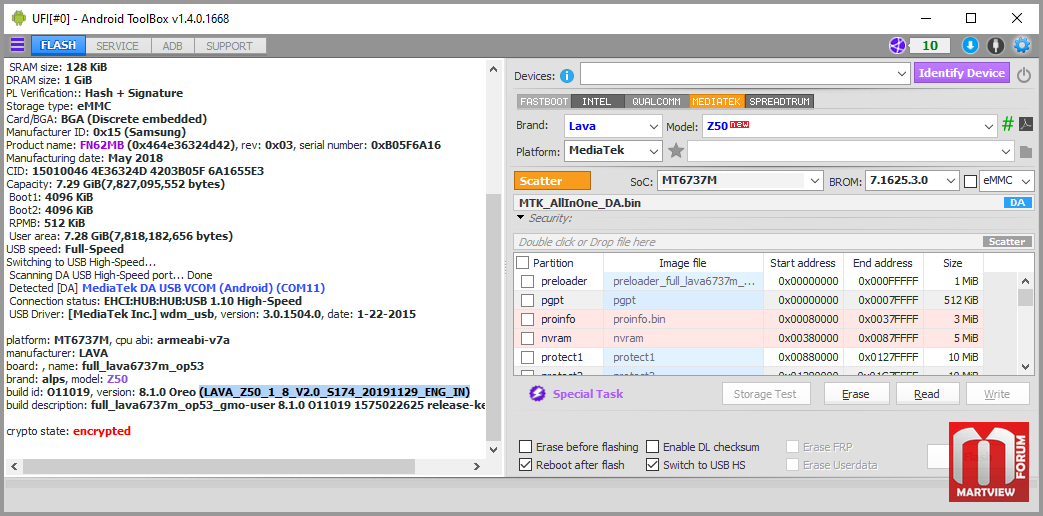Image resolution: width=1043 pixels, height=516 pixels.
Task: Check the nvram partition checkbox
Action: (x=527, y=338)
